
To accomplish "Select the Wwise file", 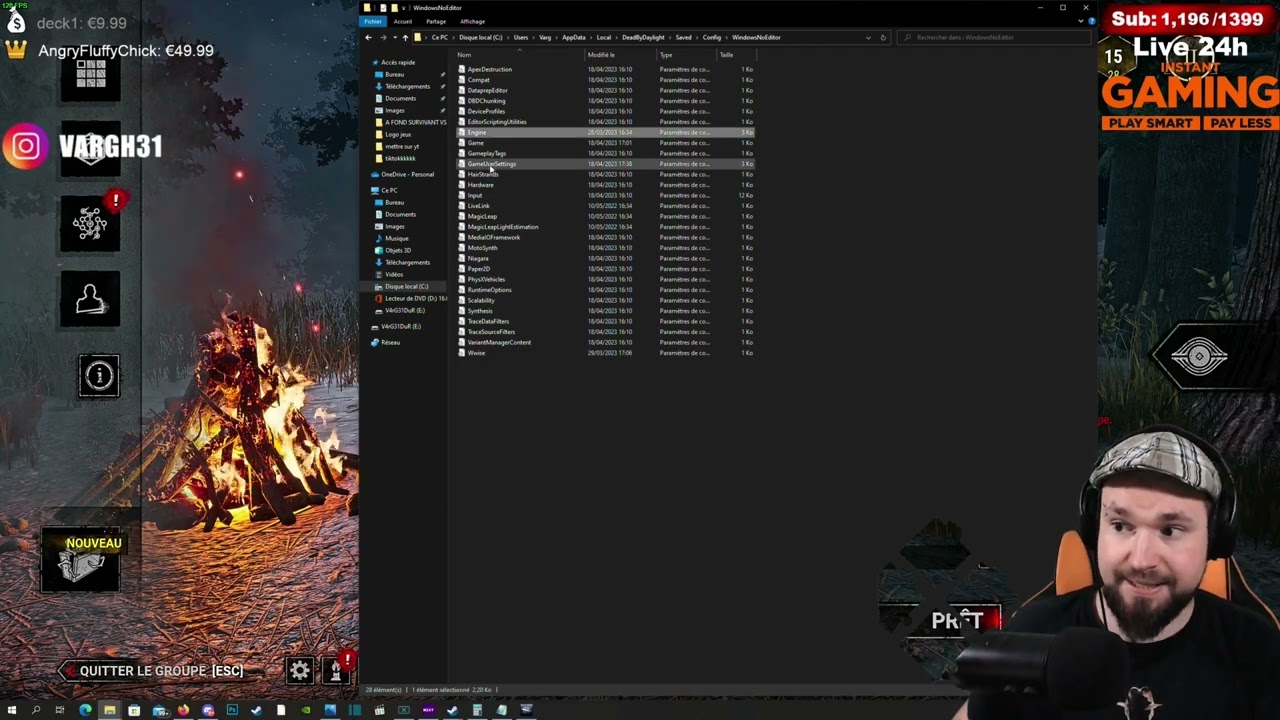I will (x=476, y=353).
